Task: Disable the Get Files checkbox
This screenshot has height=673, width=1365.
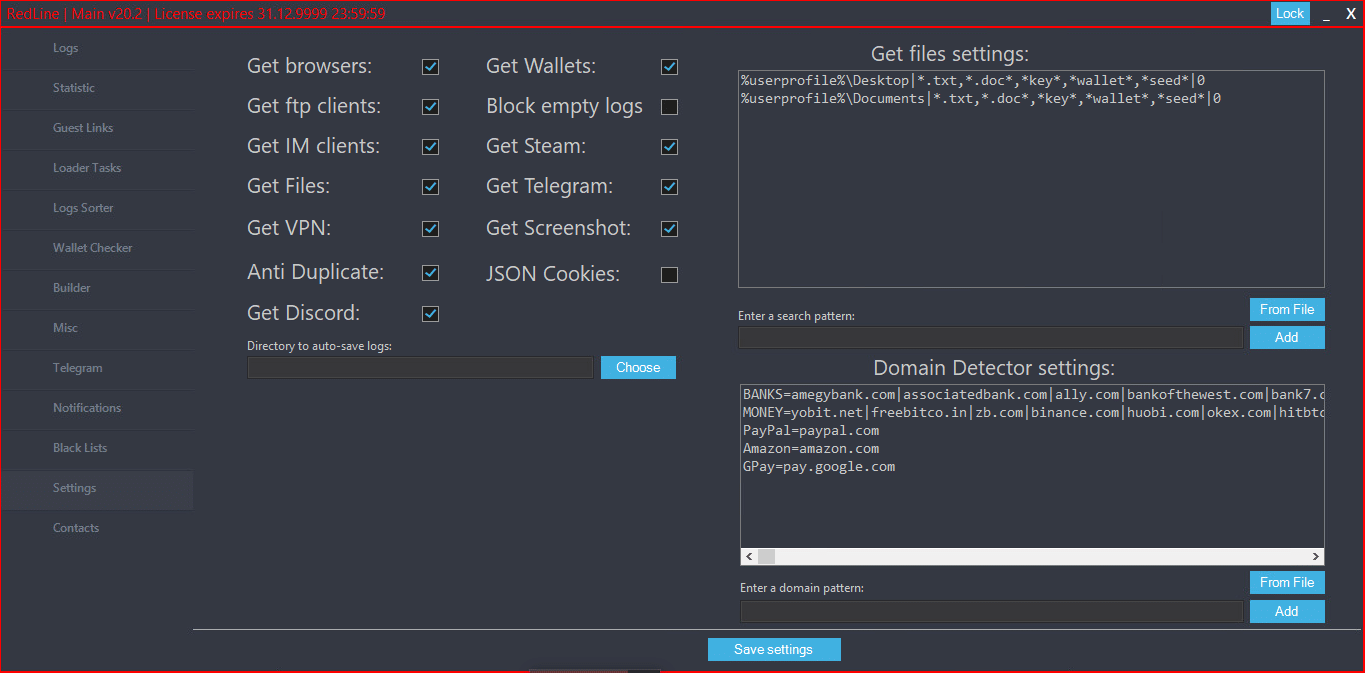Action: tap(430, 187)
